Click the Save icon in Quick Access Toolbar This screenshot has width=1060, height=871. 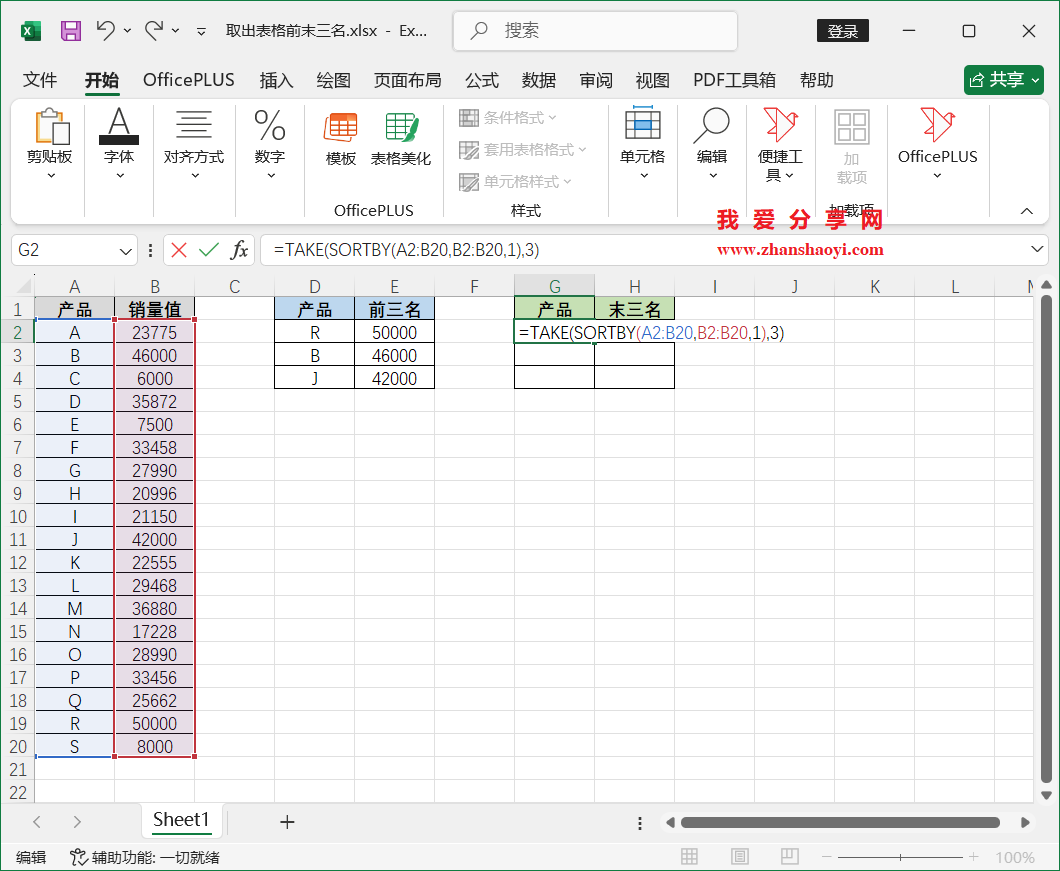tap(69, 31)
